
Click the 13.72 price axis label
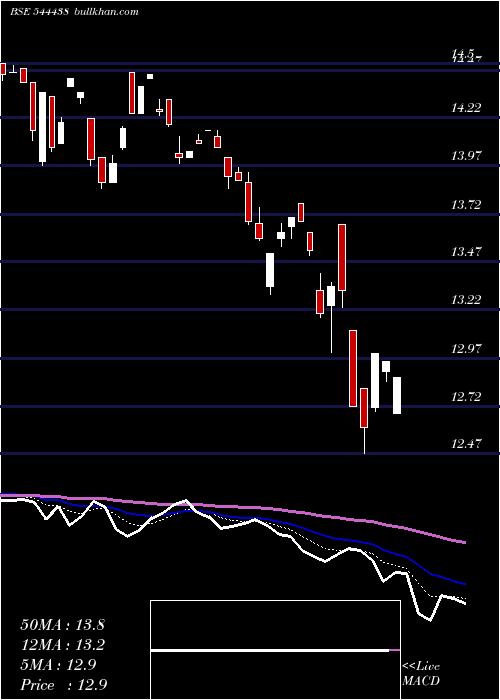[x=466, y=205]
